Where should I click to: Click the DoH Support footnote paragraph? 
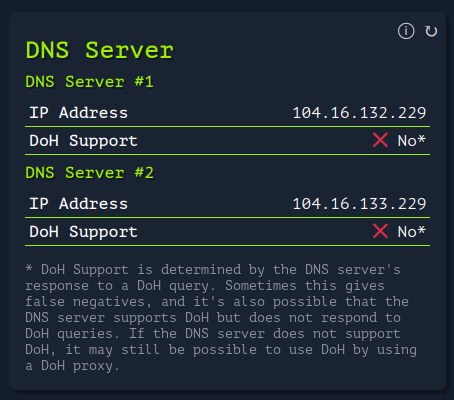coord(221,318)
